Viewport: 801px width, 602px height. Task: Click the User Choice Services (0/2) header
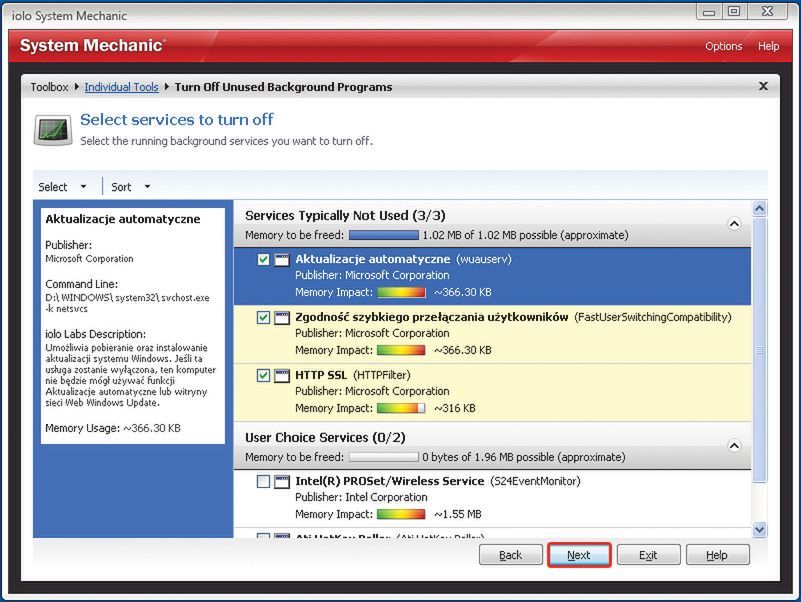coord(325,437)
